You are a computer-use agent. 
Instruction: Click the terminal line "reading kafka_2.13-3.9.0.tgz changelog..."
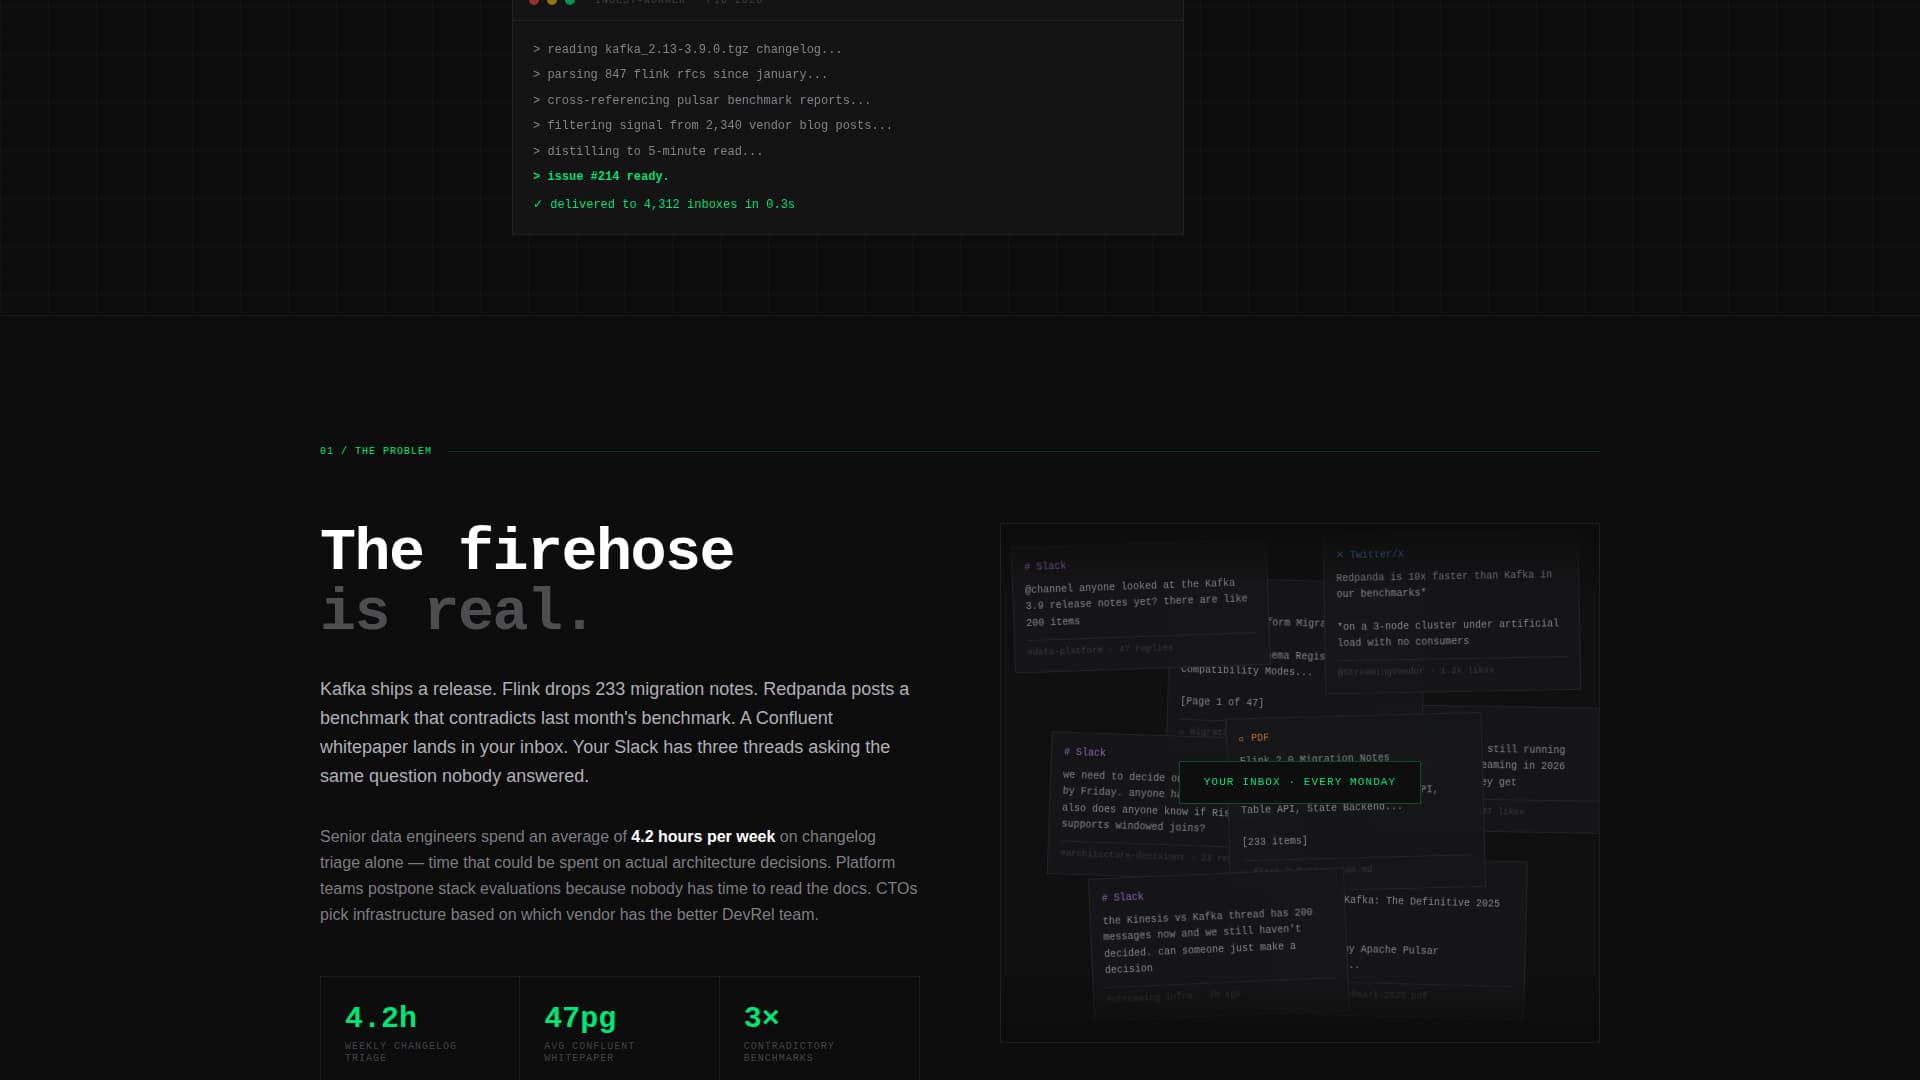click(x=687, y=49)
